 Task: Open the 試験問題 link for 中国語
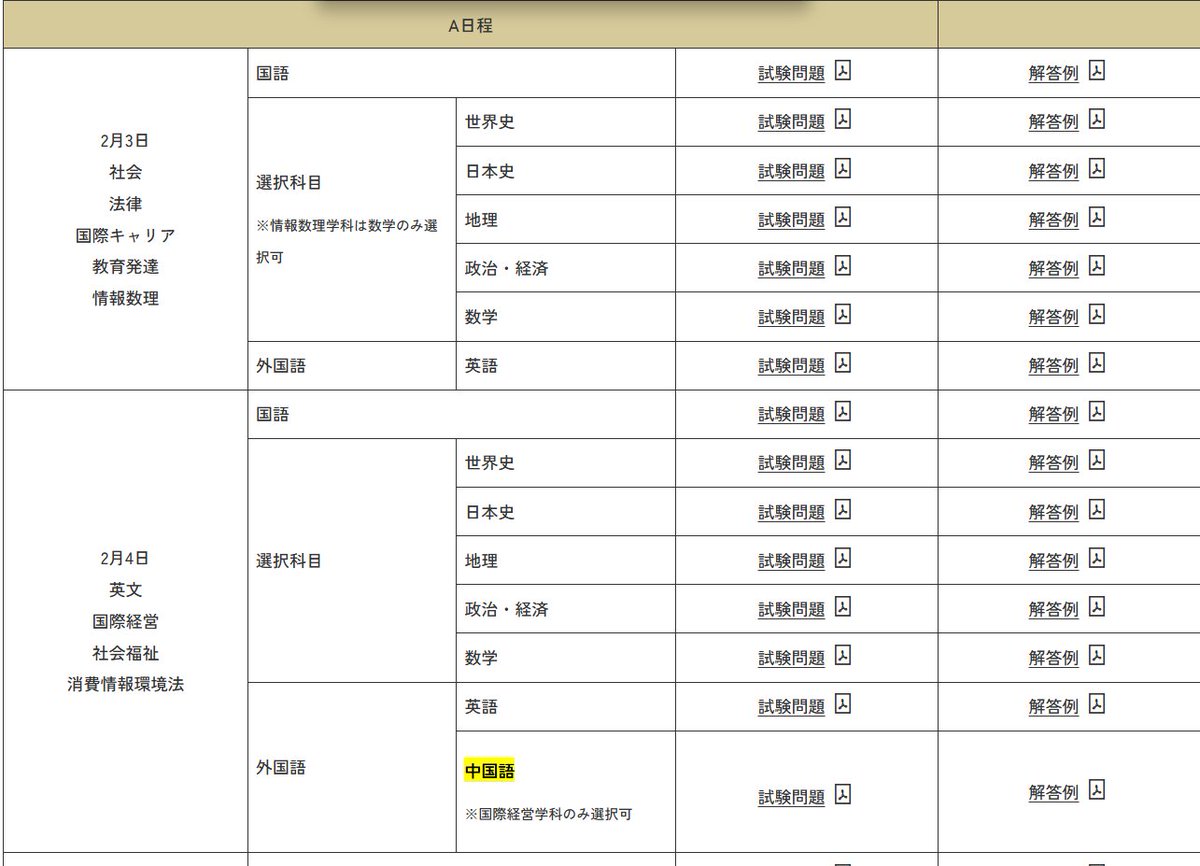point(790,794)
